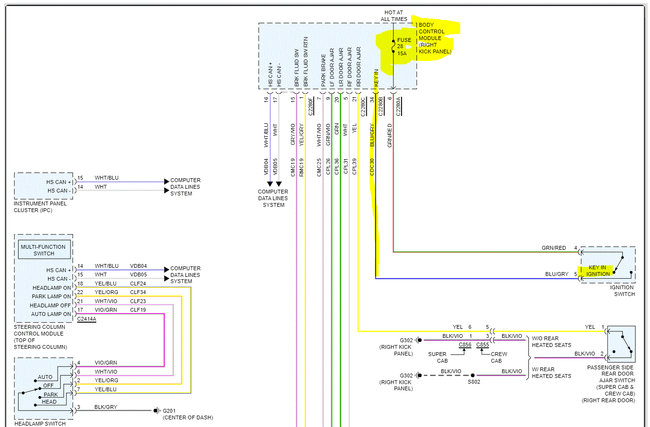
Task: Select circuit code "CLF23"
Action: (x=138, y=301)
